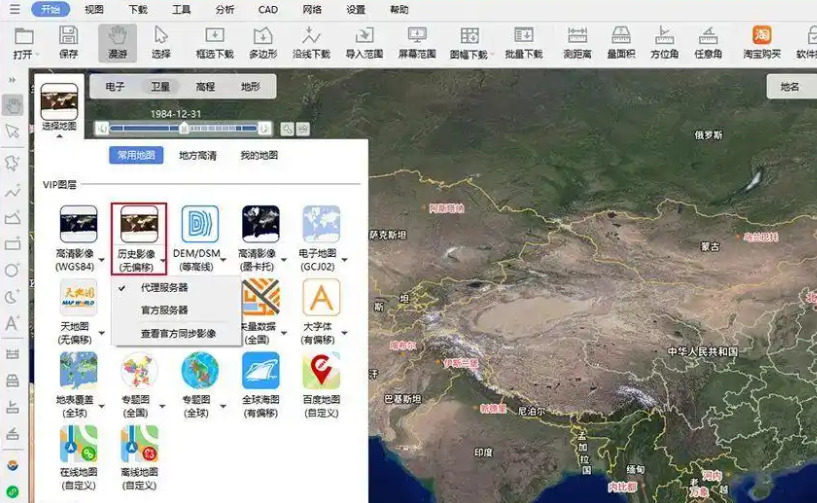Viewport: 817px width, 503px height.
Task: Collapse the 选择地图 panel using its thumbnail
Action: point(59,102)
